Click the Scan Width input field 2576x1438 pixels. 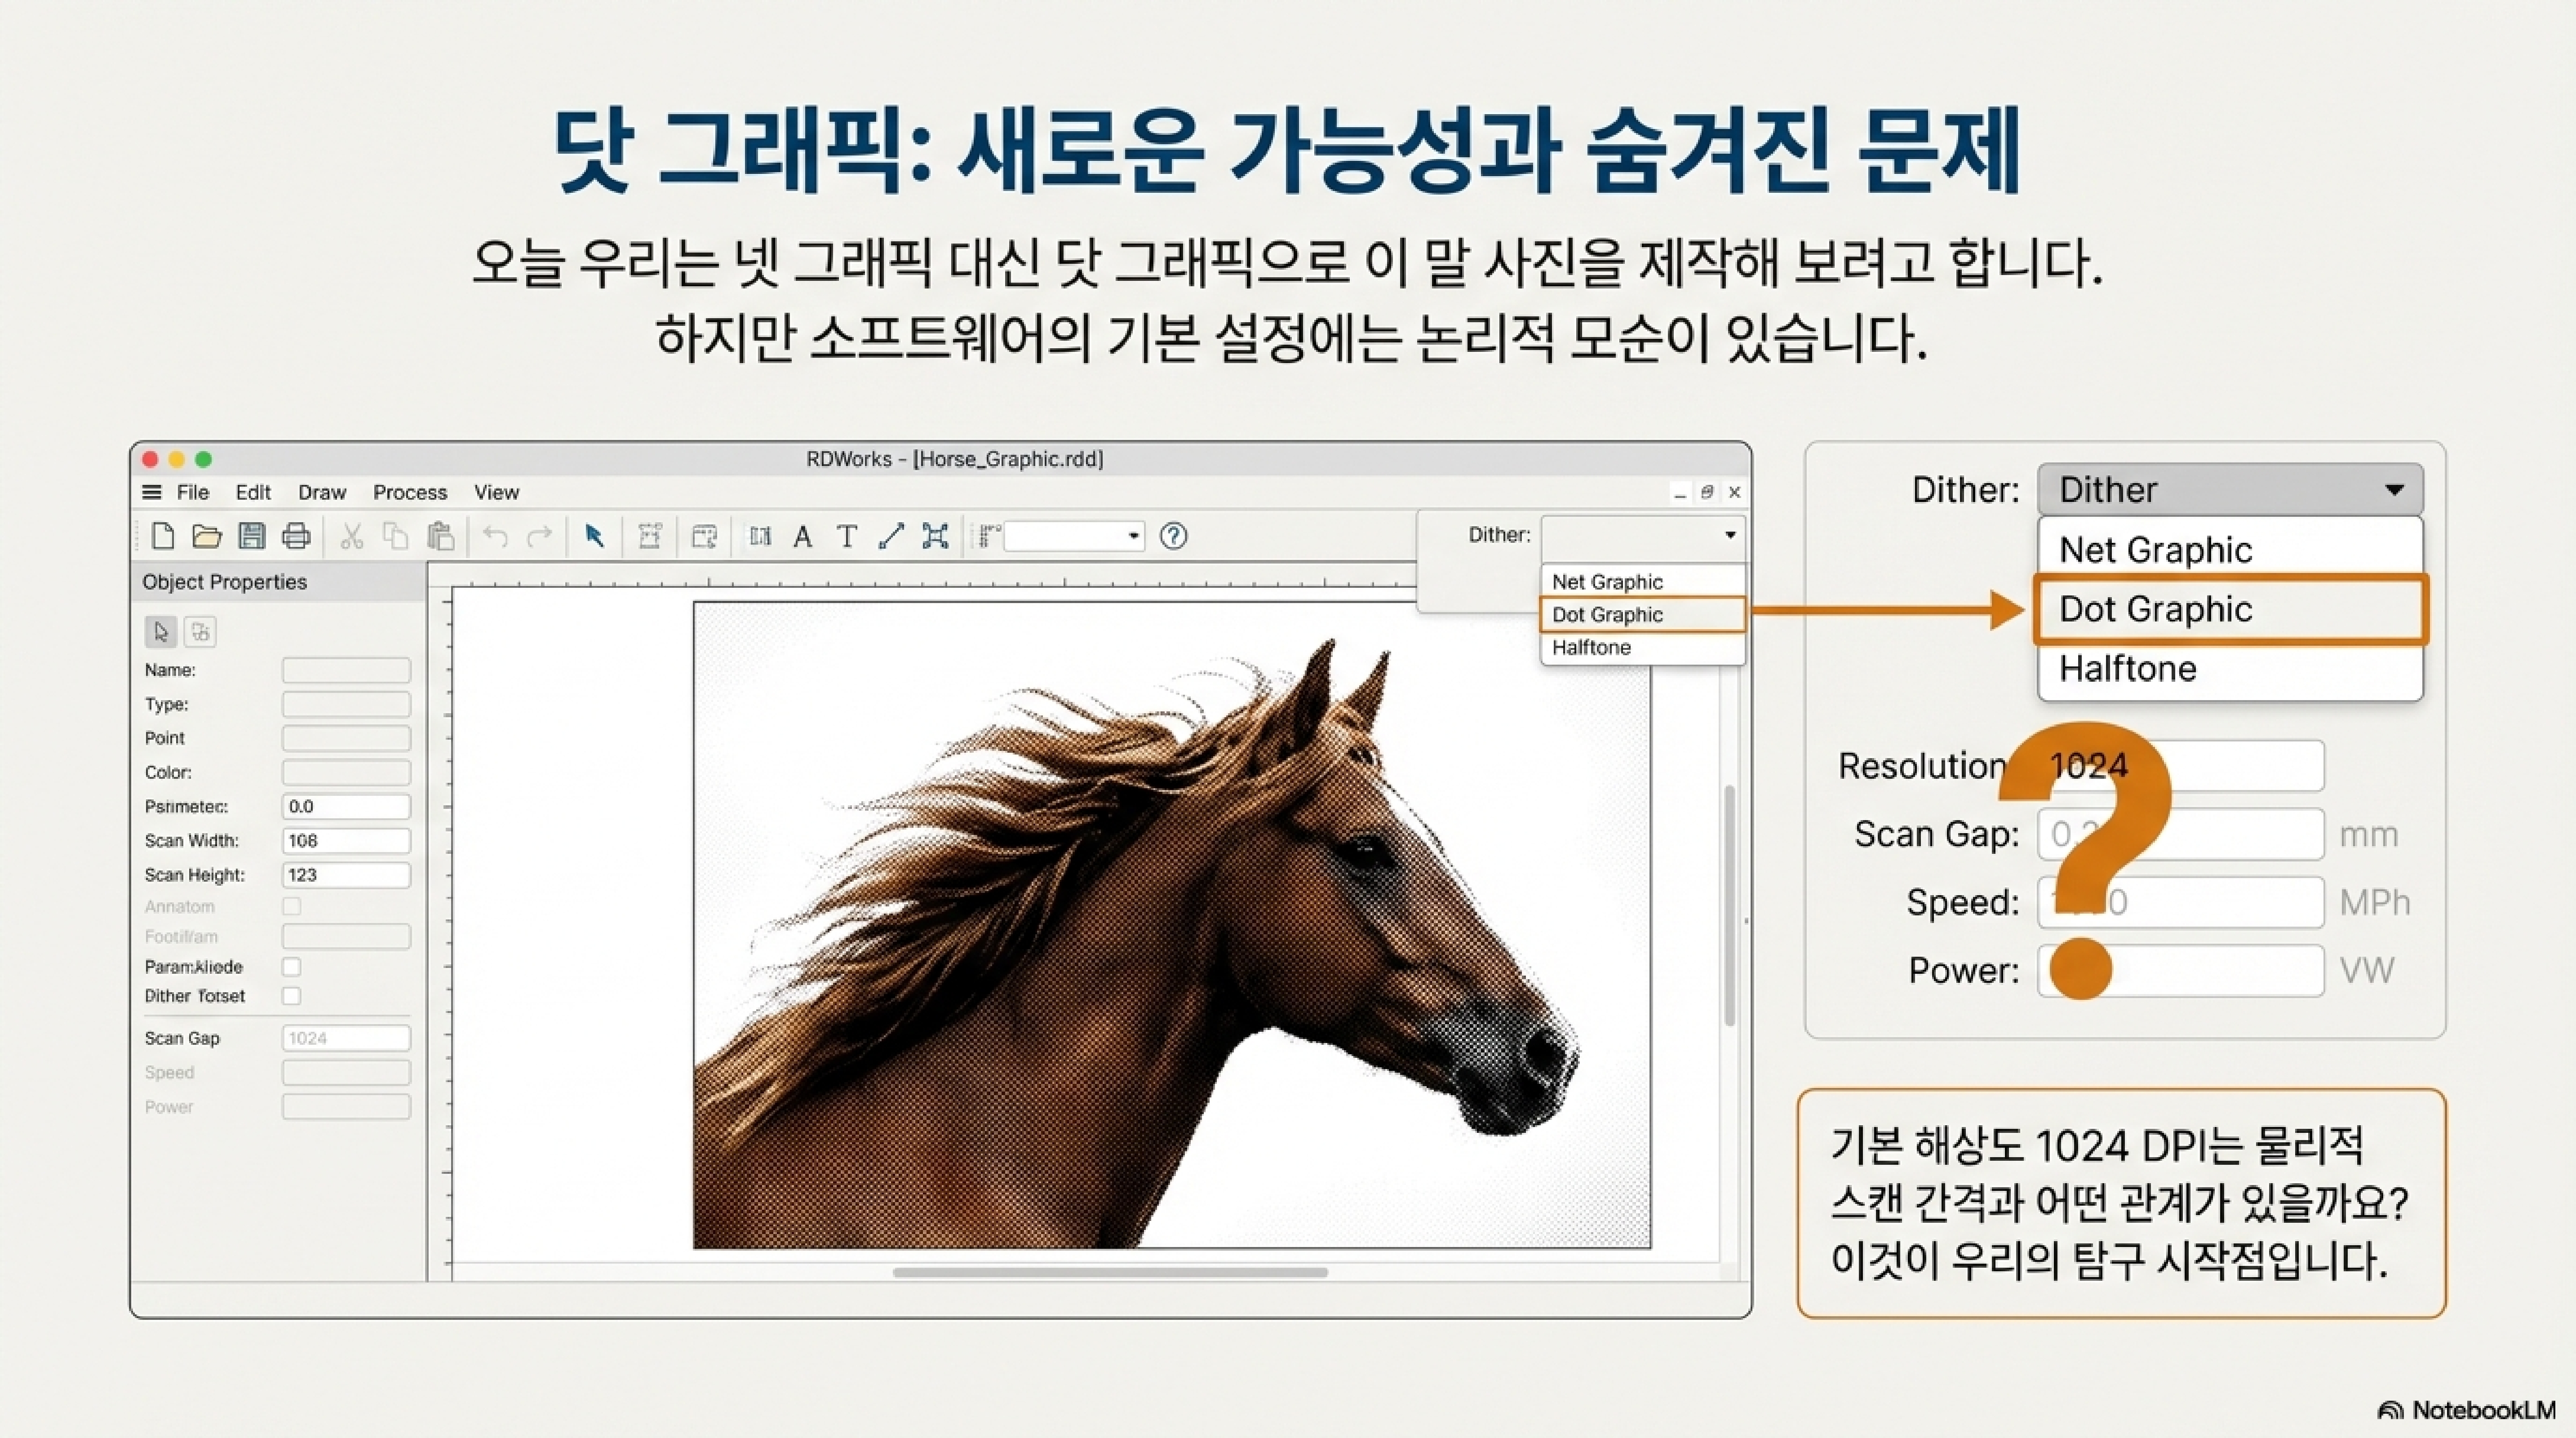click(345, 840)
